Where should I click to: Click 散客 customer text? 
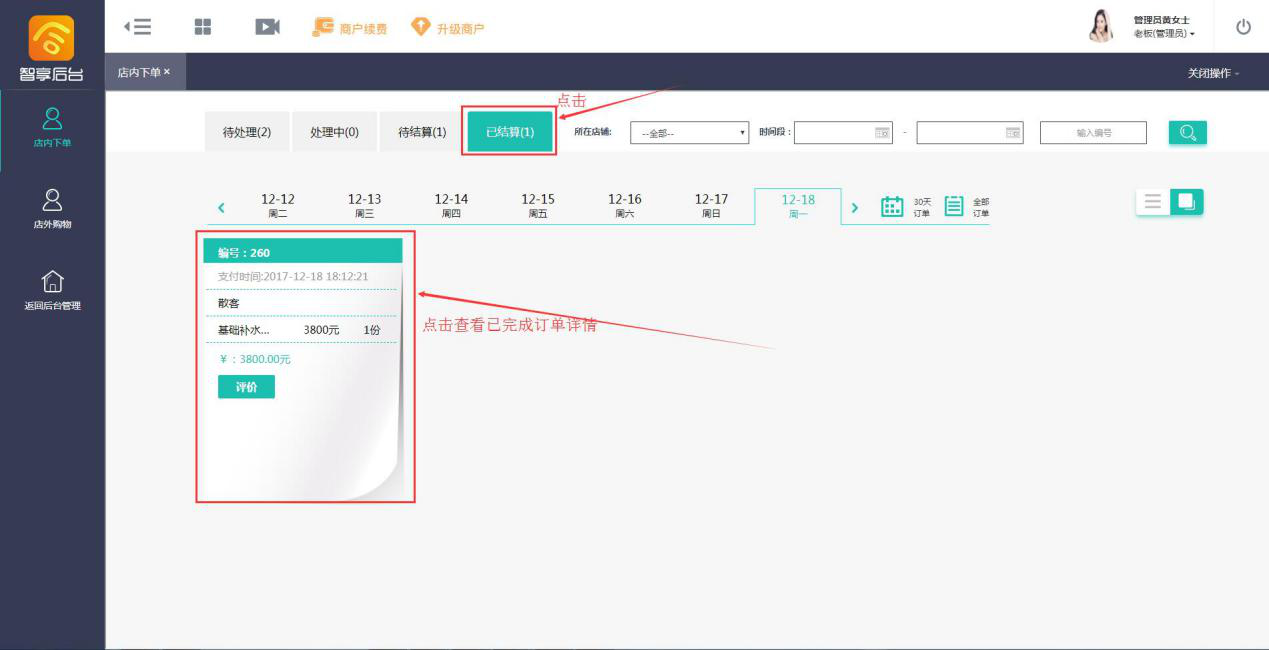tap(229, 303)
